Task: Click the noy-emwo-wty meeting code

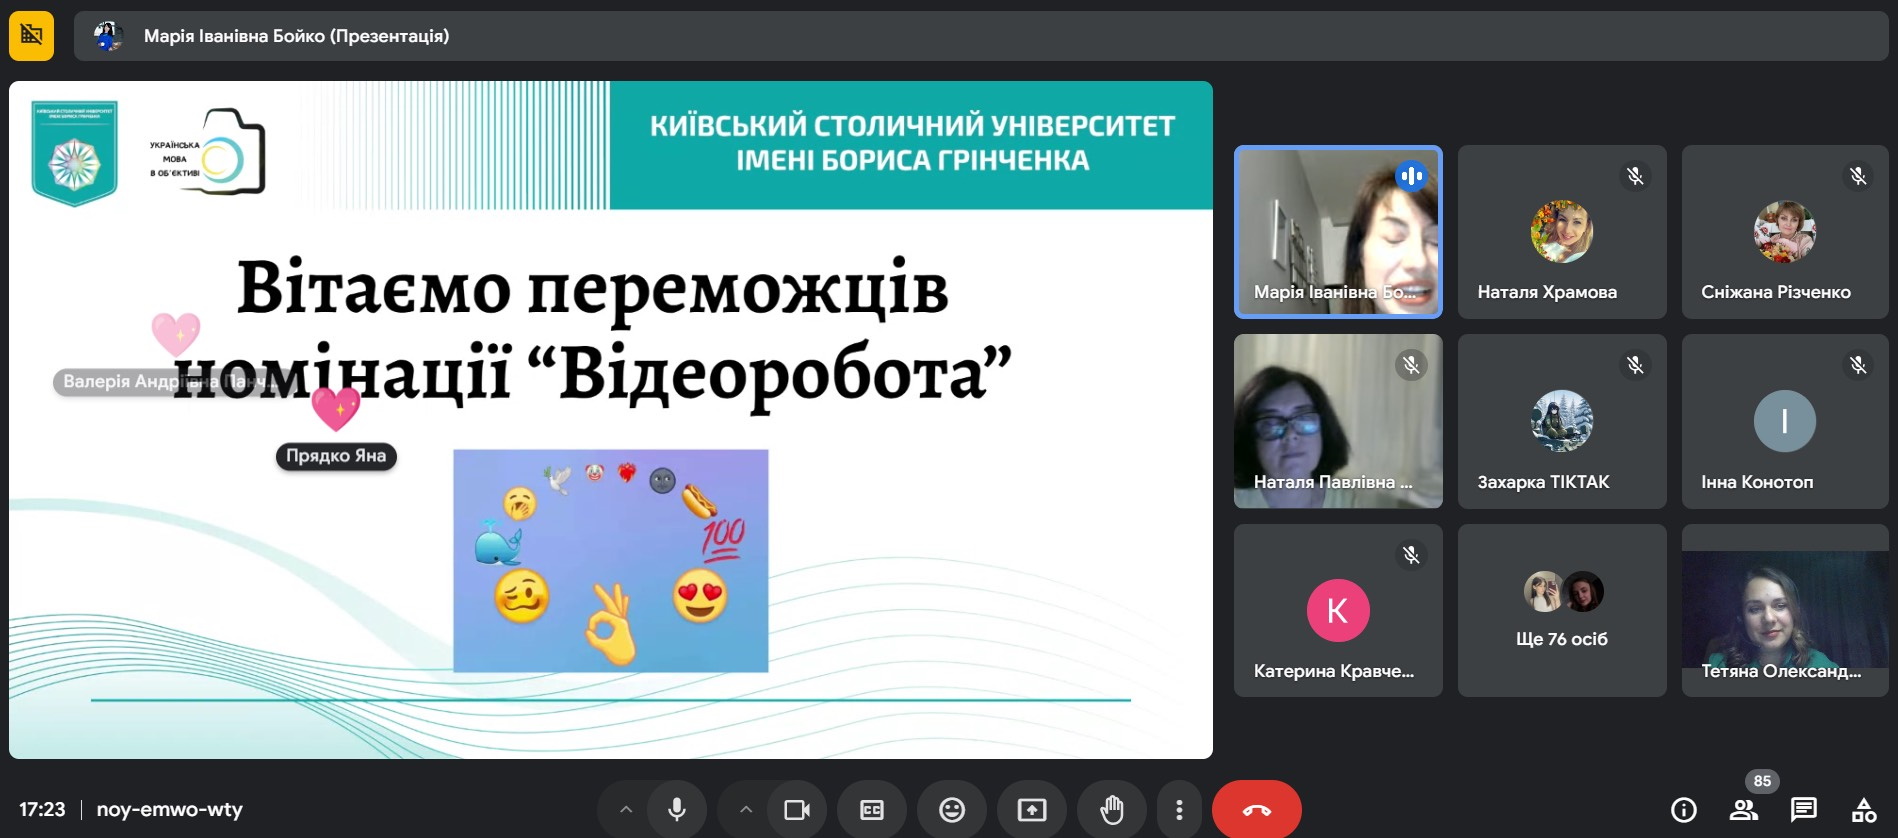Action: (169, 809)
